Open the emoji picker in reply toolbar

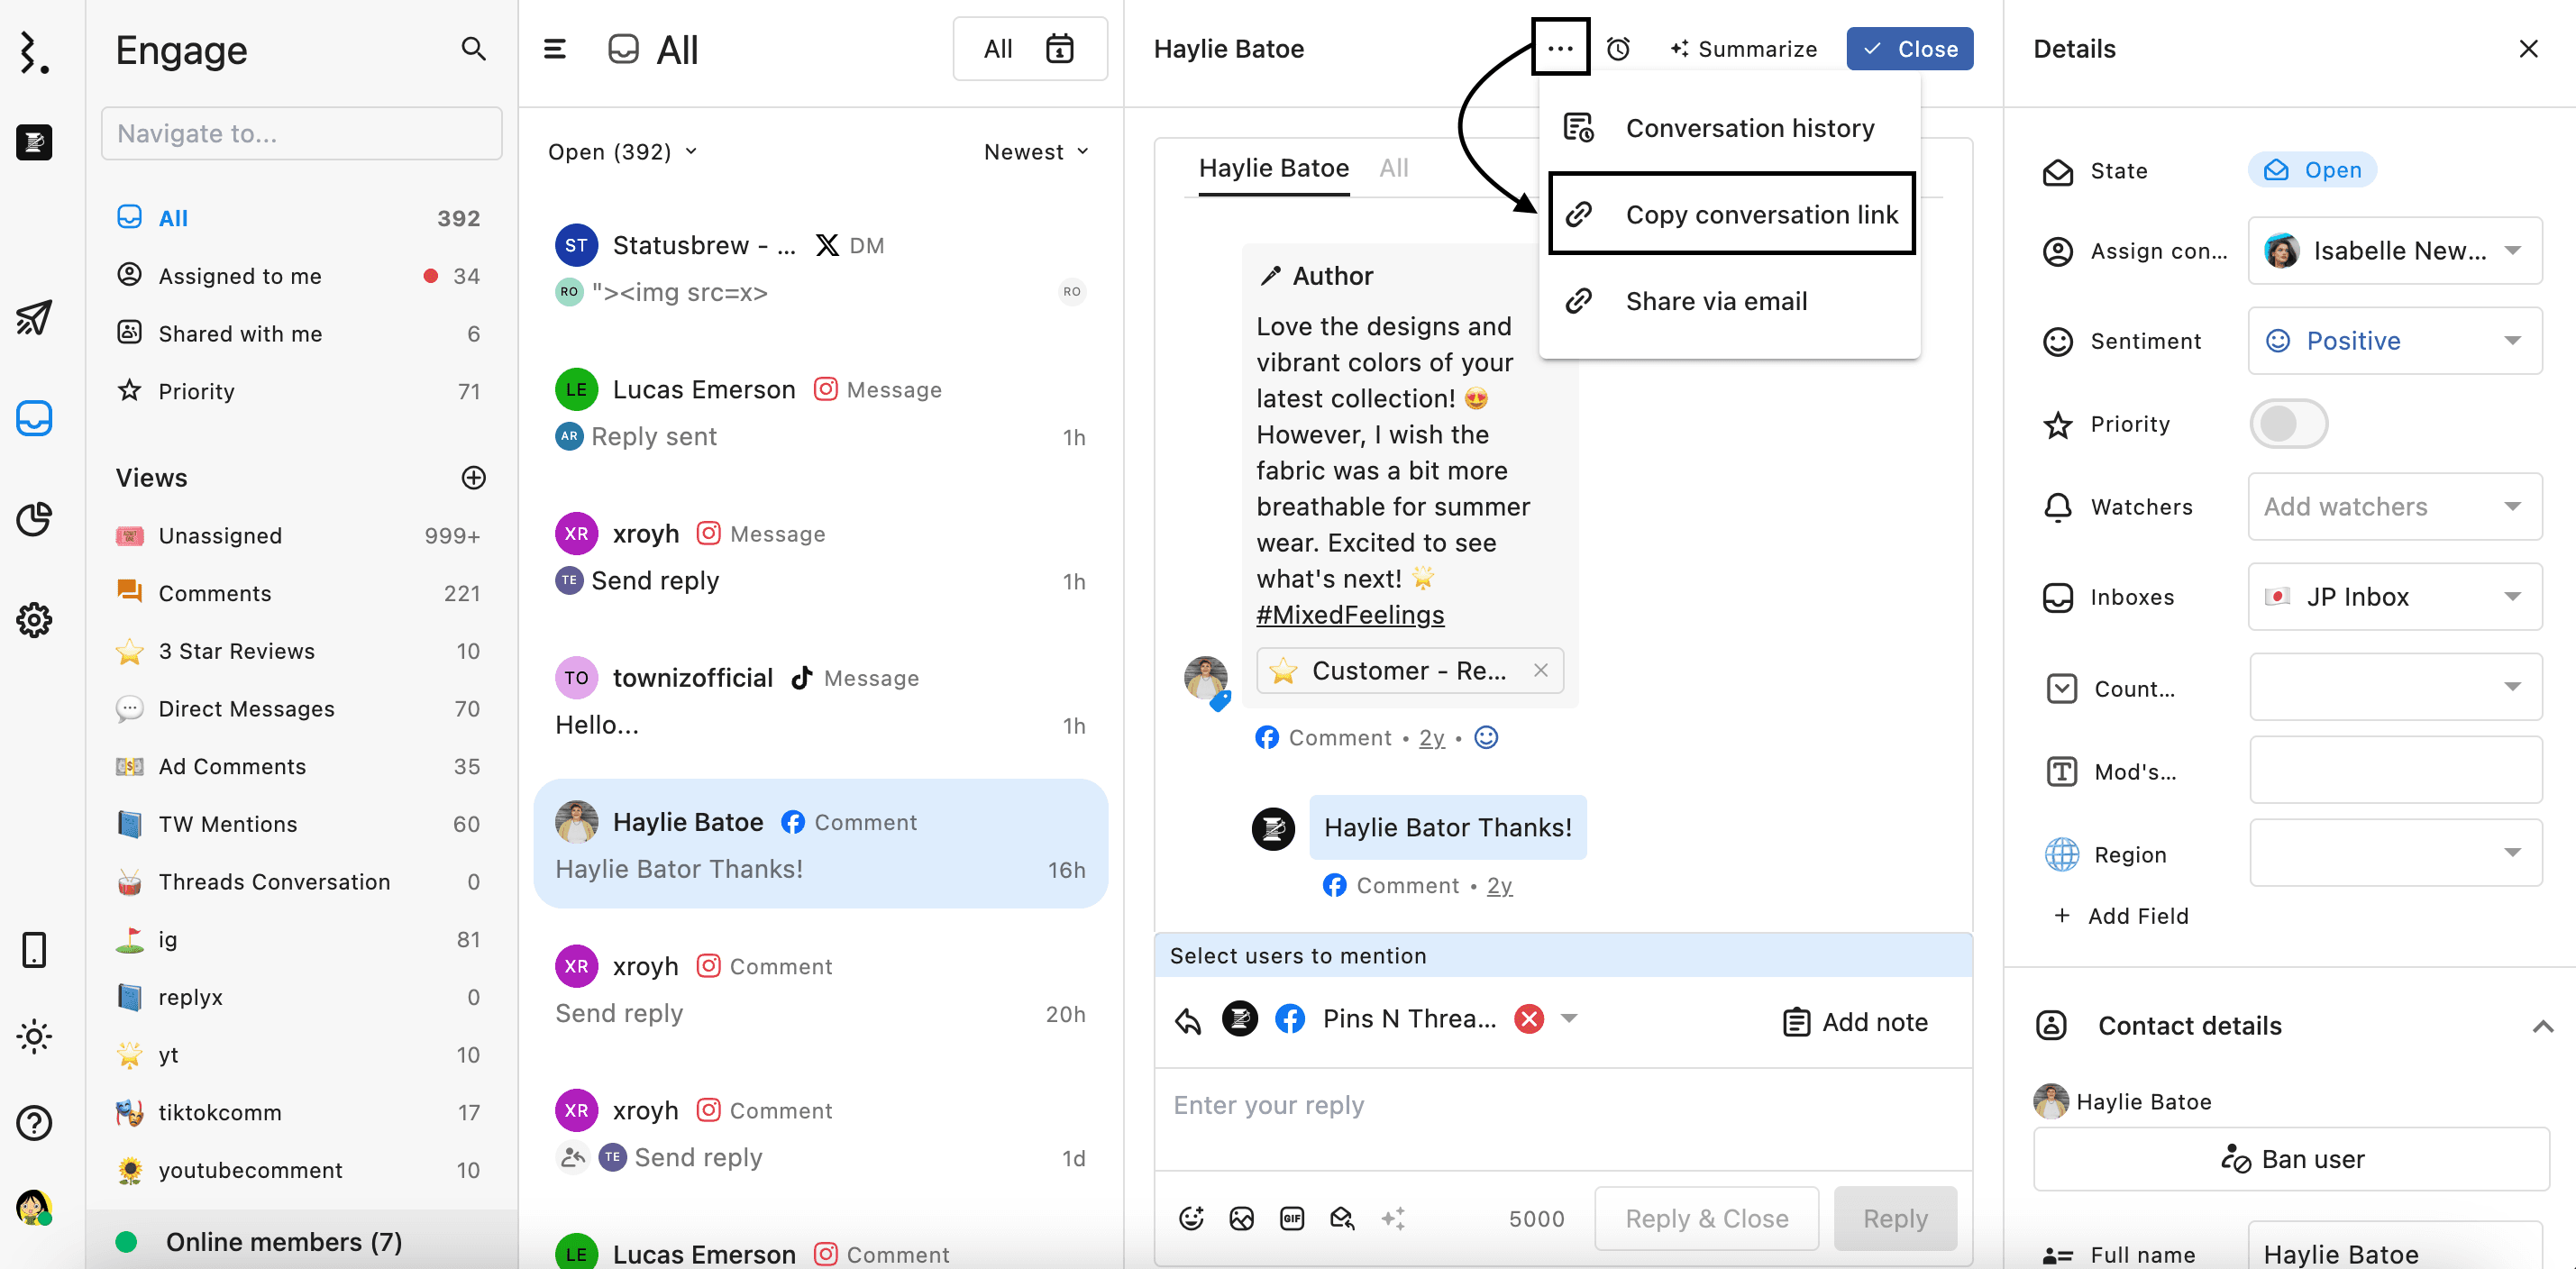[x=1190, y=1218]
